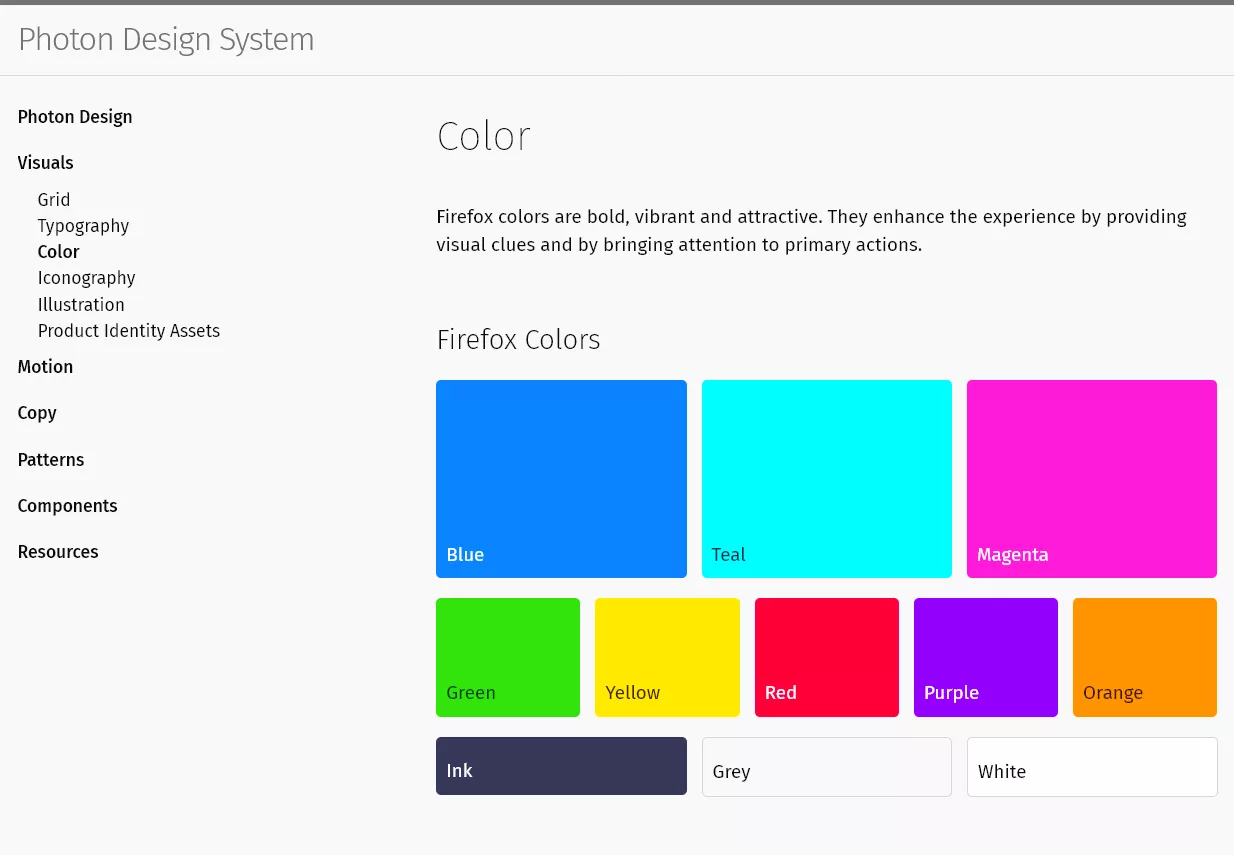Open the Patterns menu item
1234x855 pixels.
pyautogui.click(x=51, y=460)
